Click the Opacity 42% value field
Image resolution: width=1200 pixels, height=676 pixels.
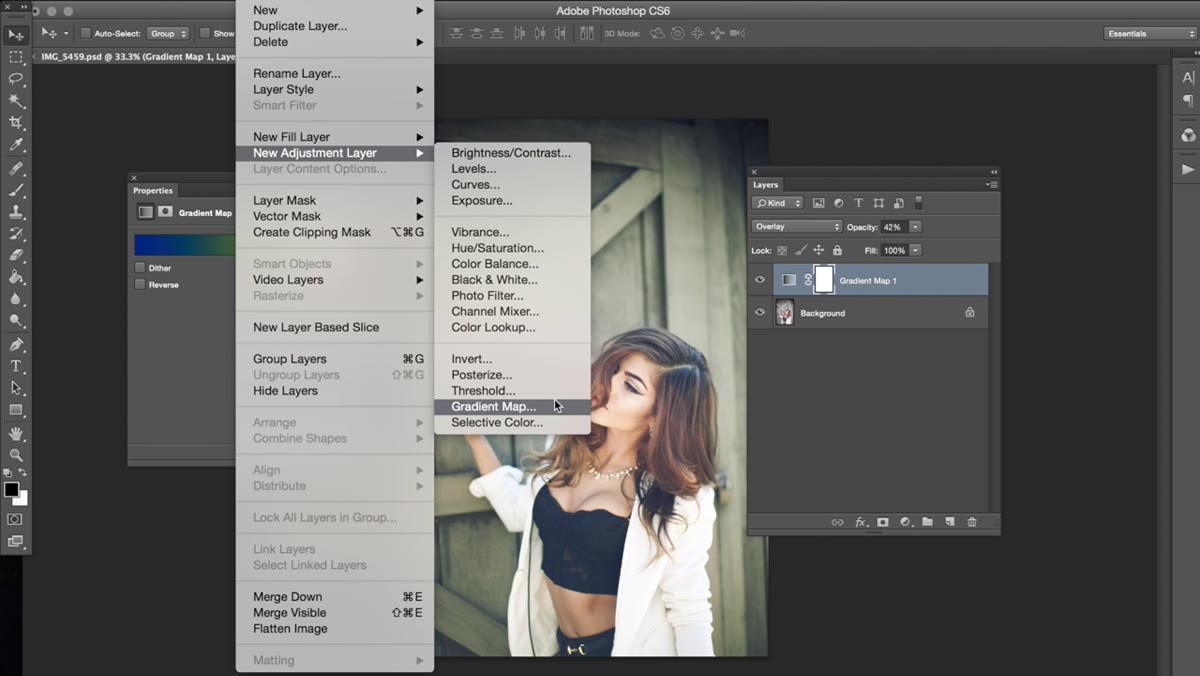pos(894,227)
